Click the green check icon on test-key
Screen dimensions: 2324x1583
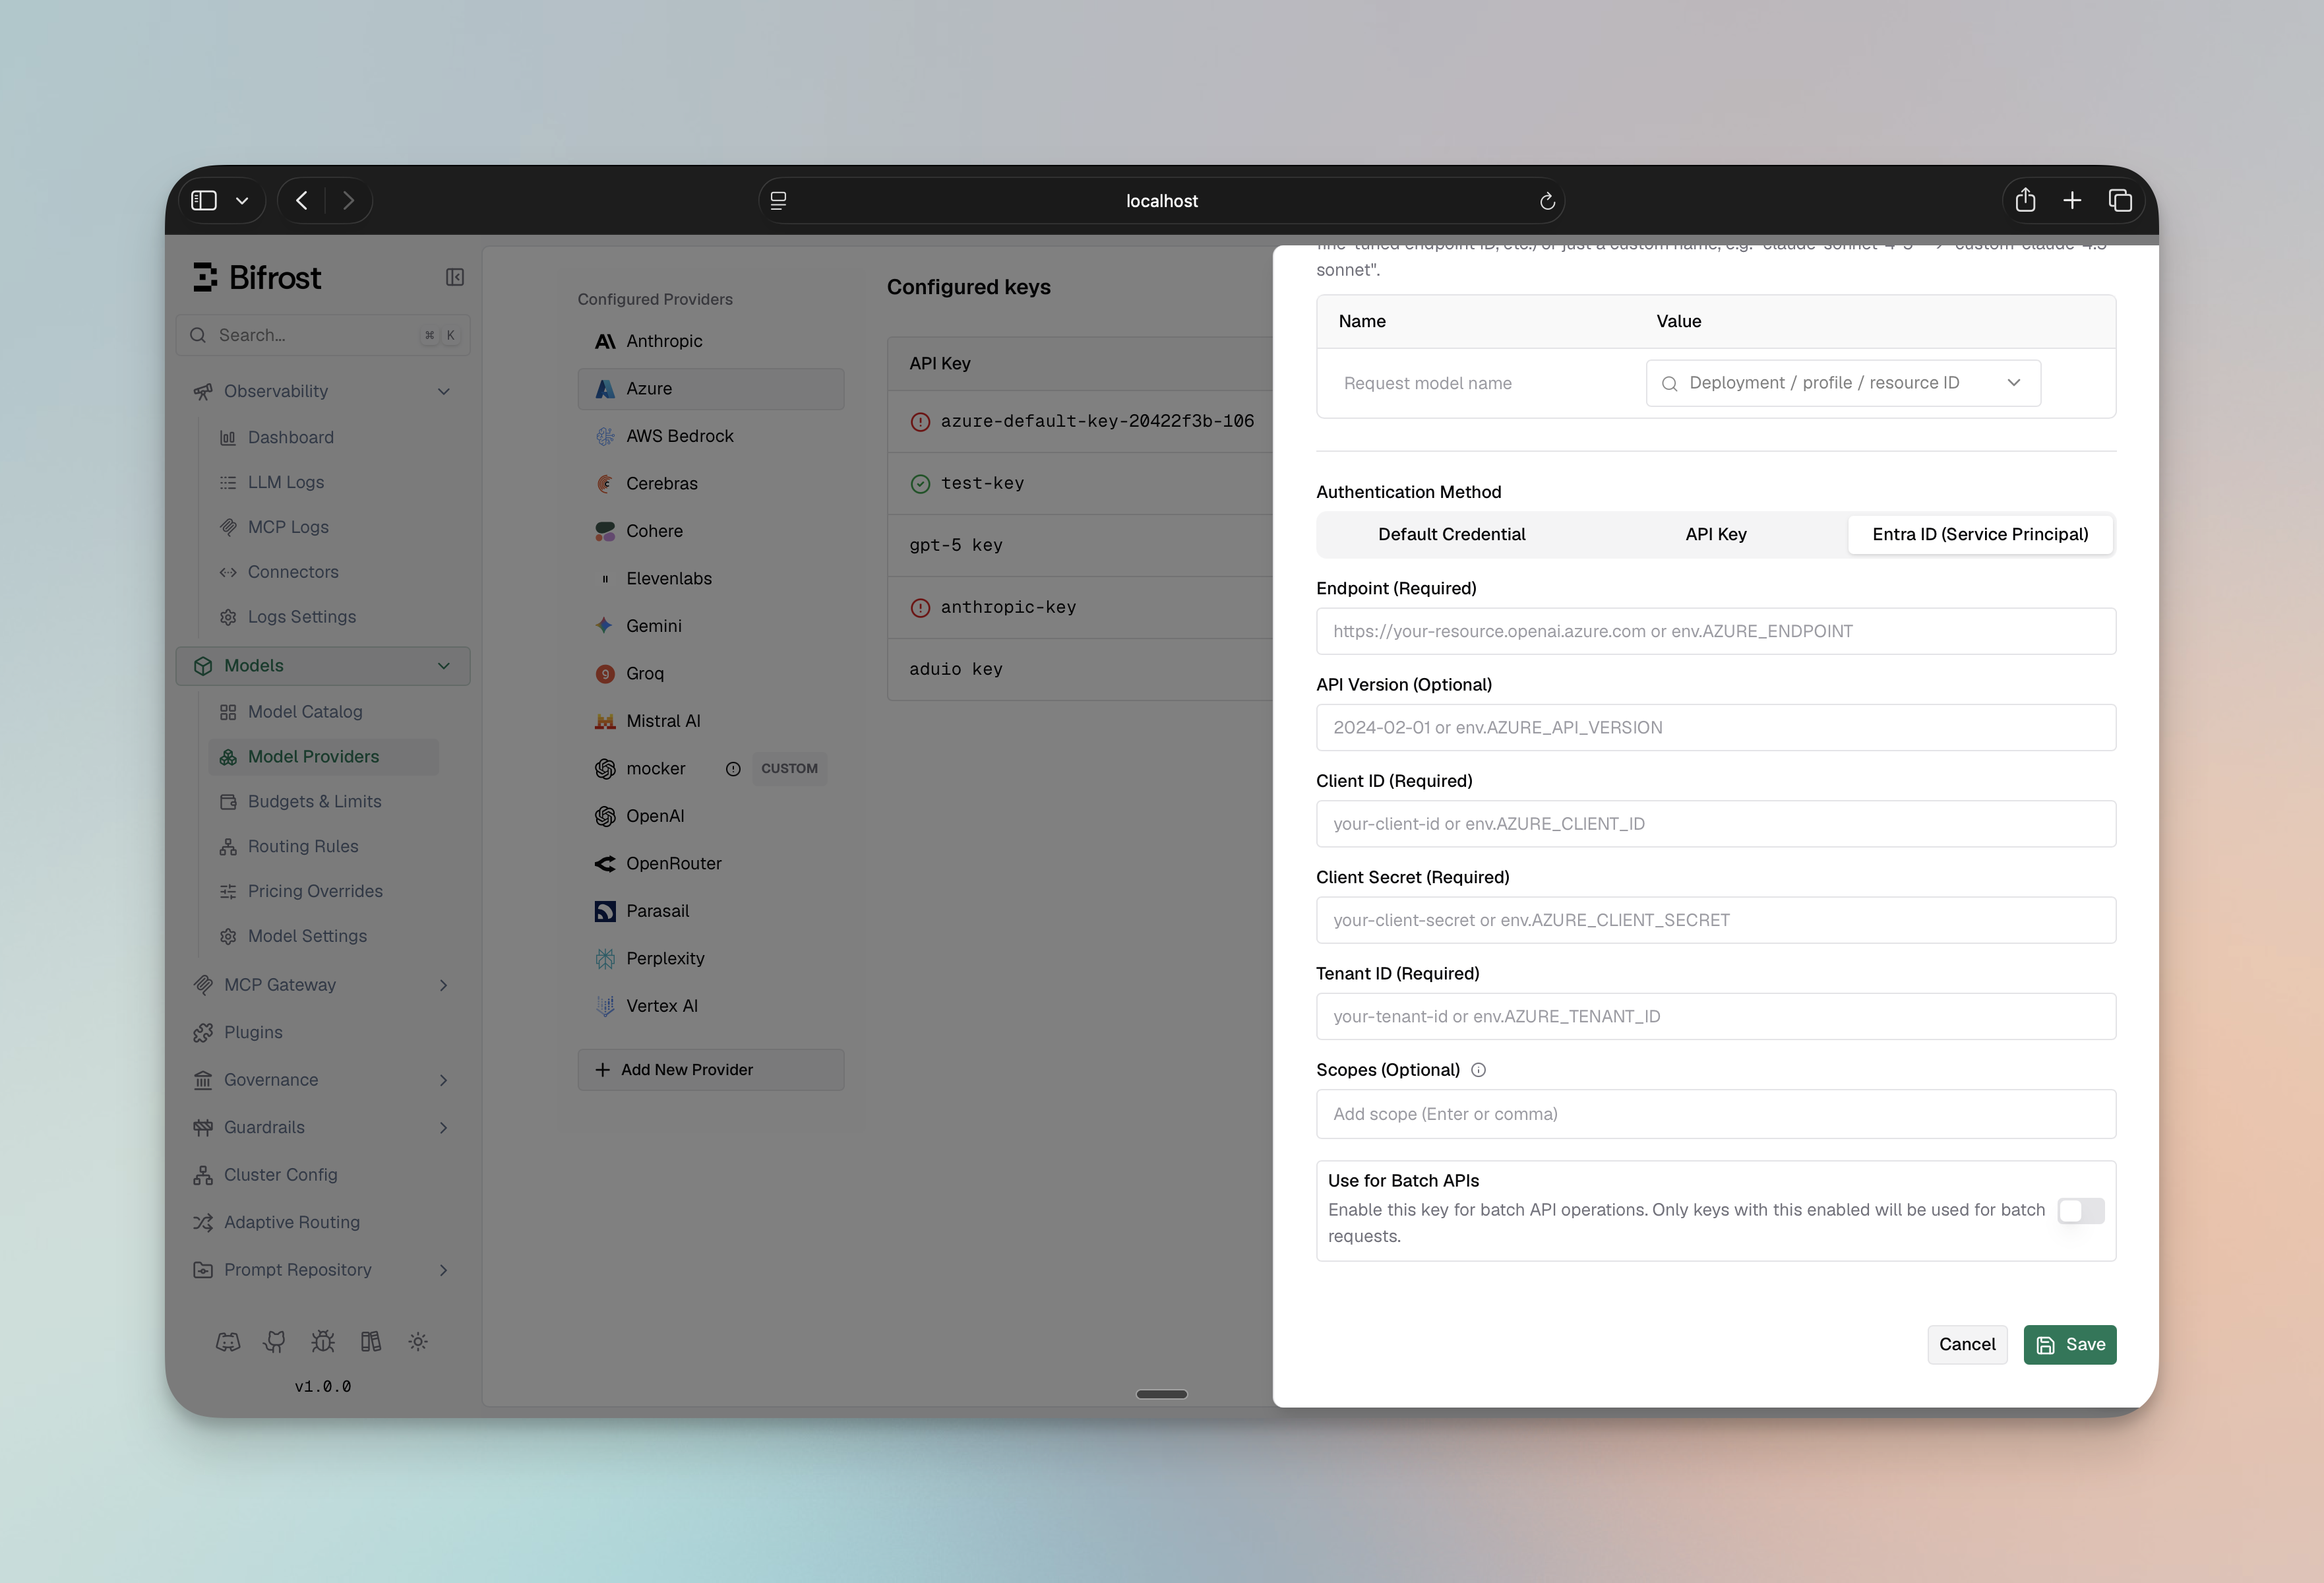(x=920, y=484)
